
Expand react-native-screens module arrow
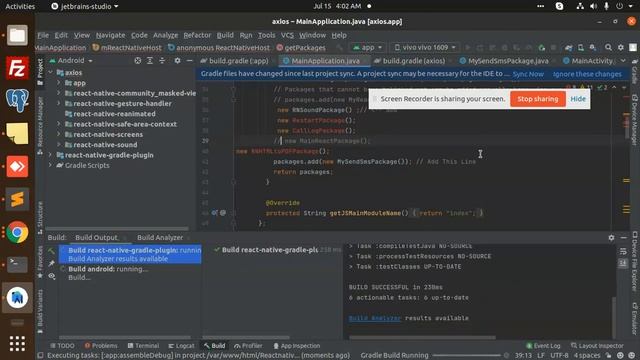tap(59, 134)
